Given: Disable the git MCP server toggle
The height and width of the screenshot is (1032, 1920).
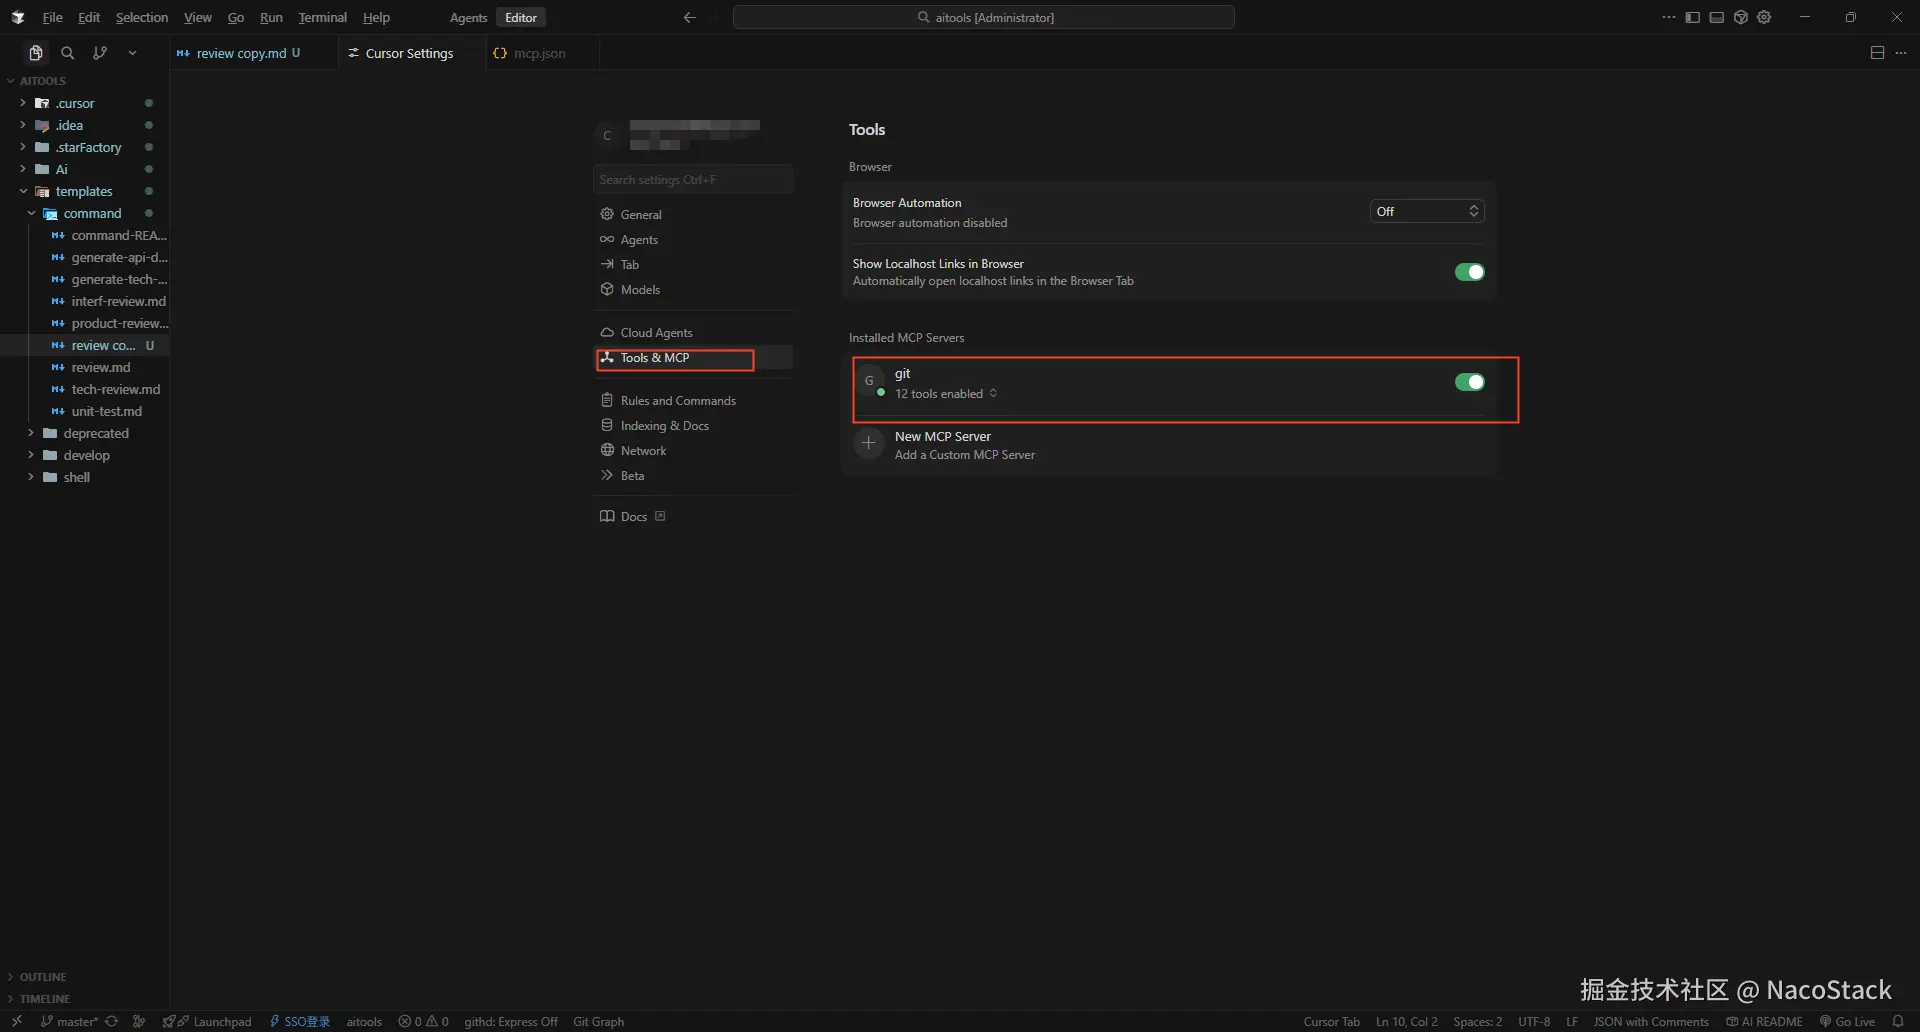Looking at the screenshot, I should pyautogui.click(x=1469, y=382).
